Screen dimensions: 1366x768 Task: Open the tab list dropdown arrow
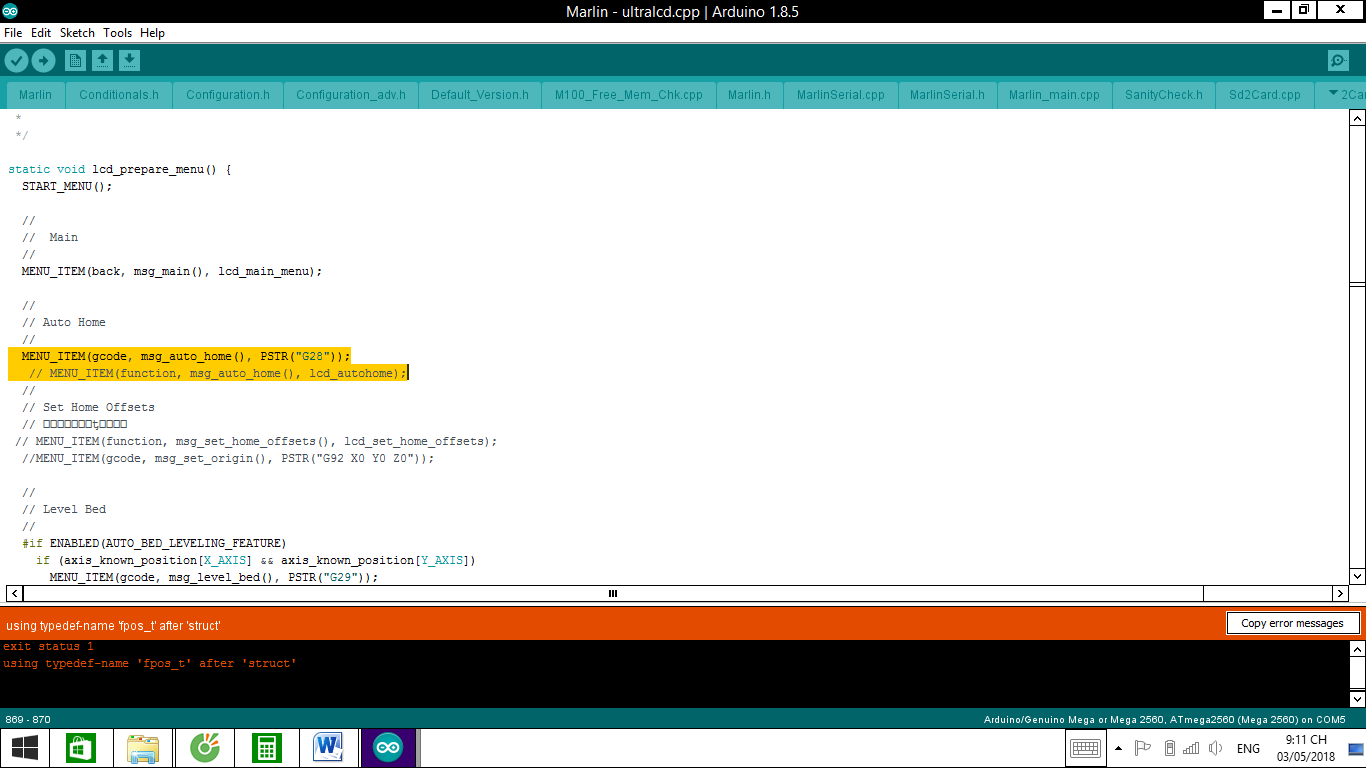pos(1333,94)
